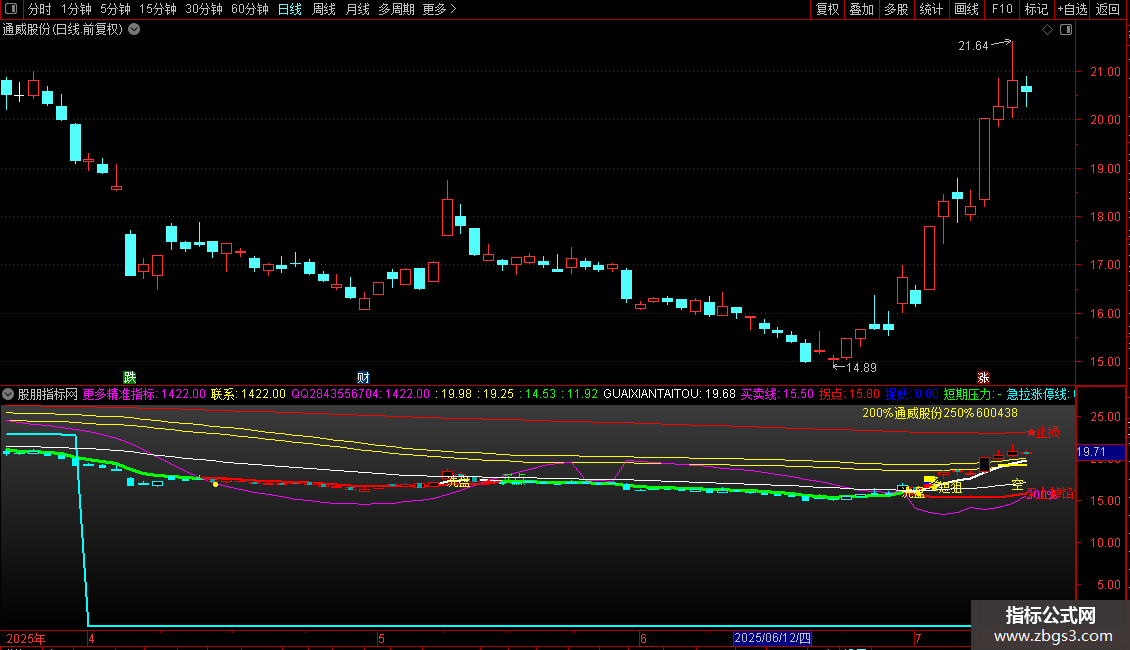Click month 7 on the date axis
The width and height of the screenshot is (1130, 650).
917,638
